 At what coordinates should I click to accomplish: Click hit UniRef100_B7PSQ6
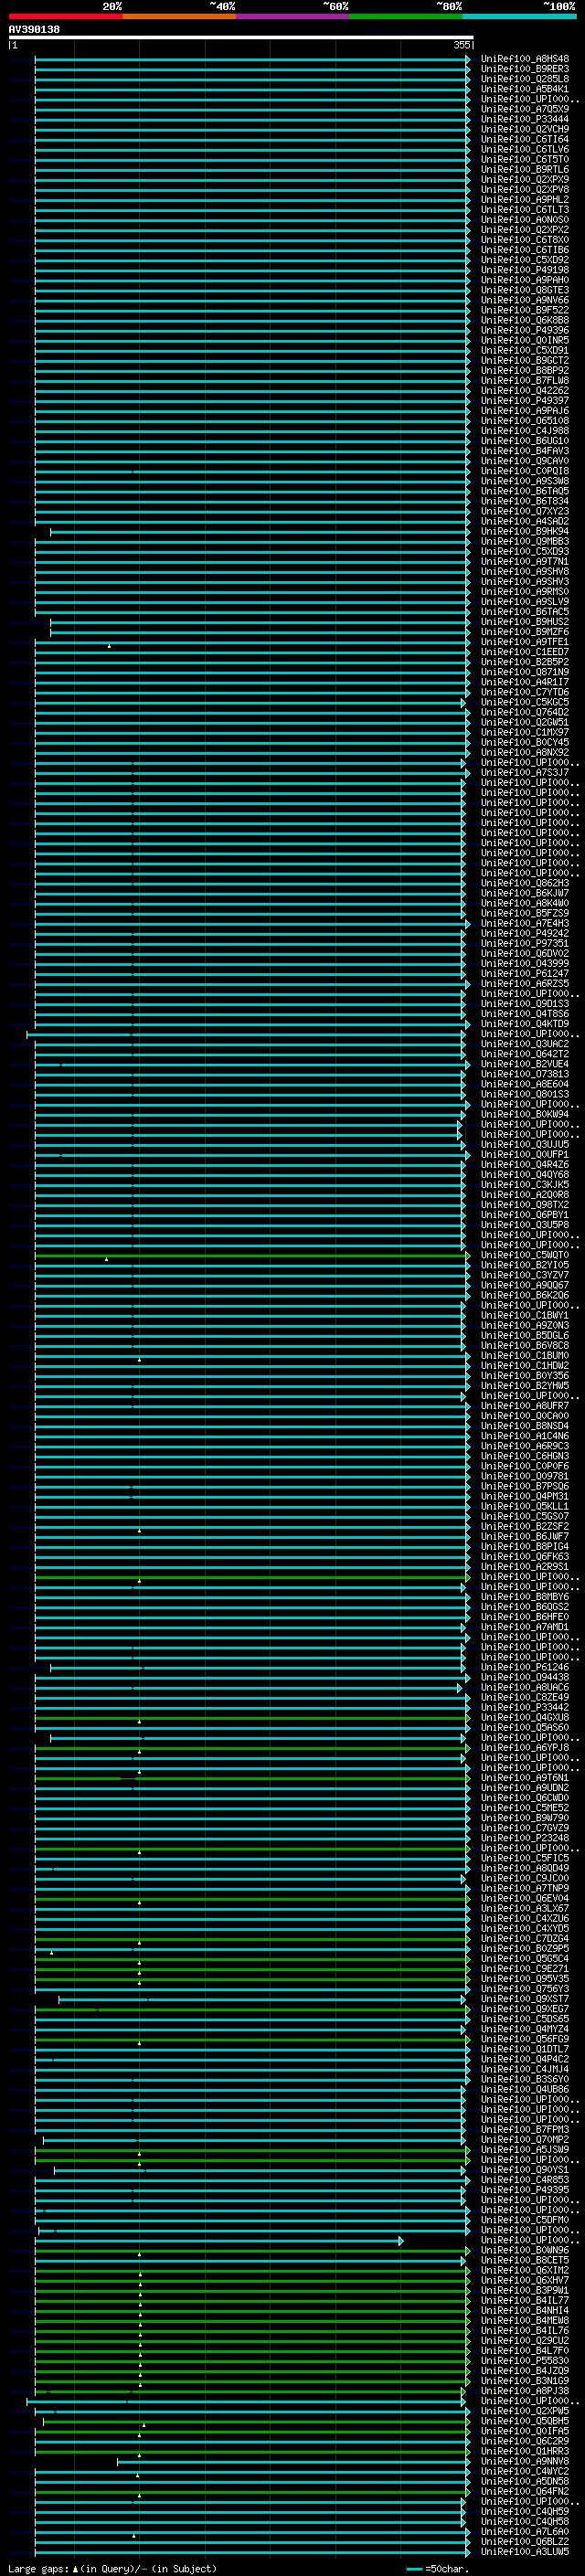click(x=525, y=1487)
